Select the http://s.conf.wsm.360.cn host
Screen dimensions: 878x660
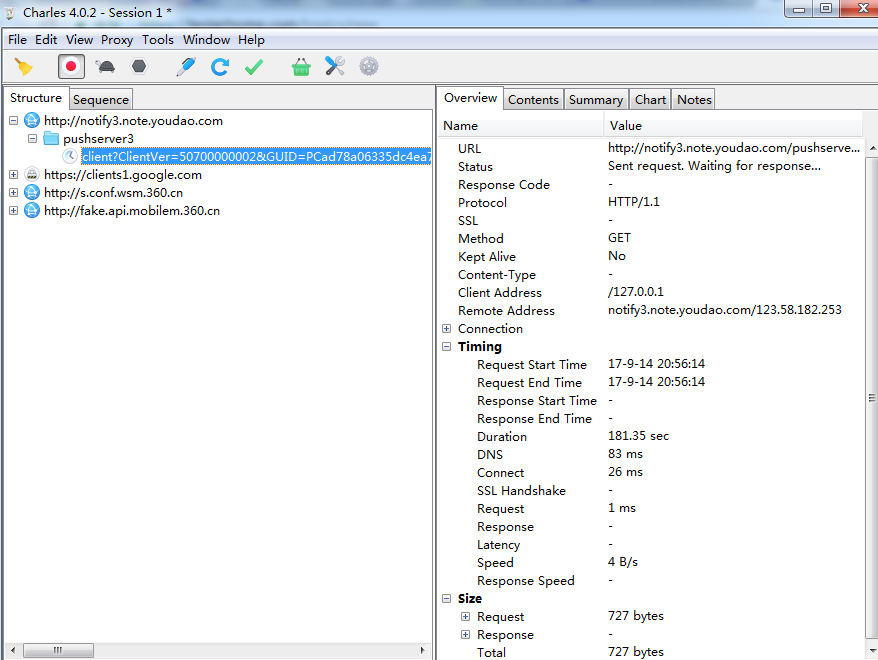tap(114, 193)
